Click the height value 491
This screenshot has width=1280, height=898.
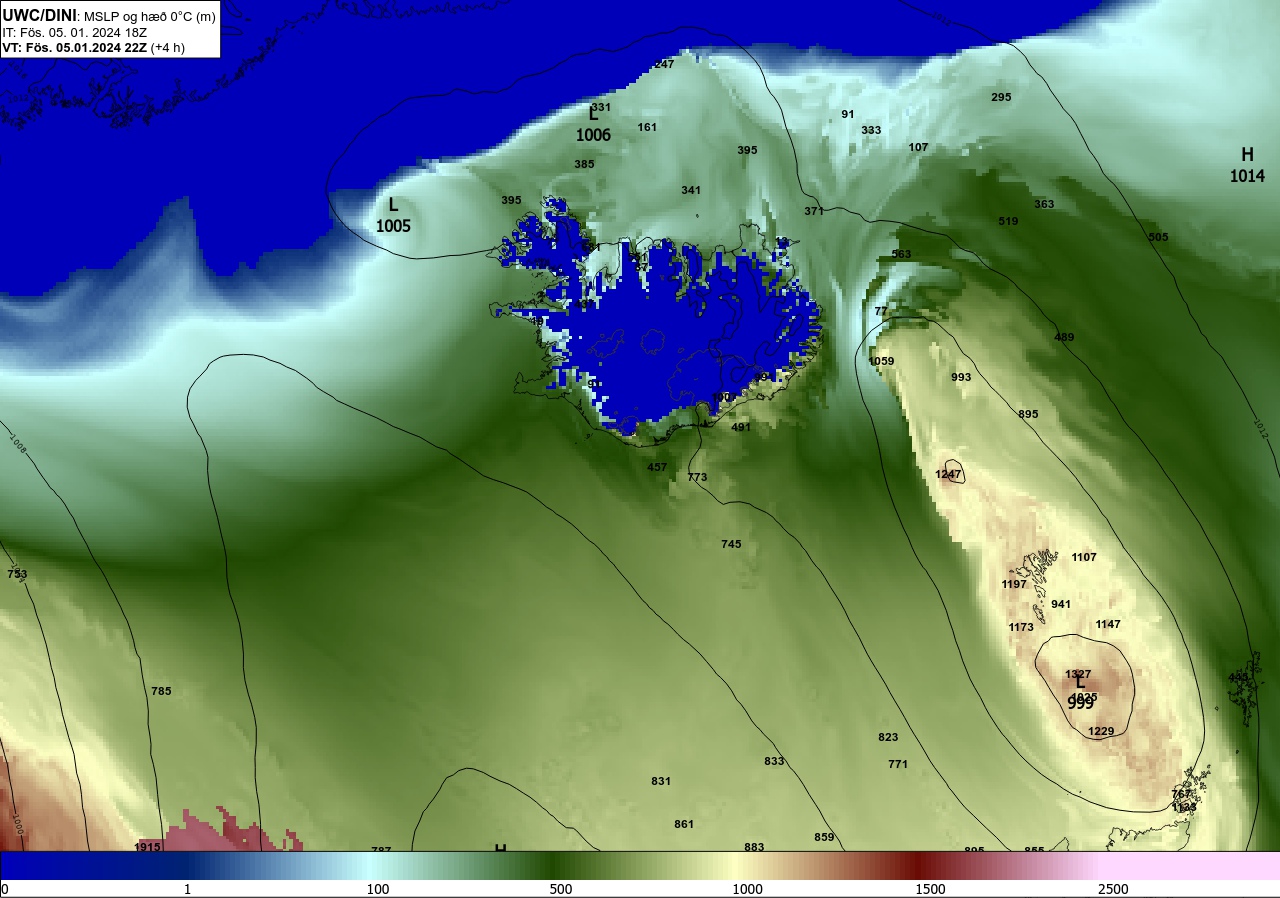coord(741,427)
